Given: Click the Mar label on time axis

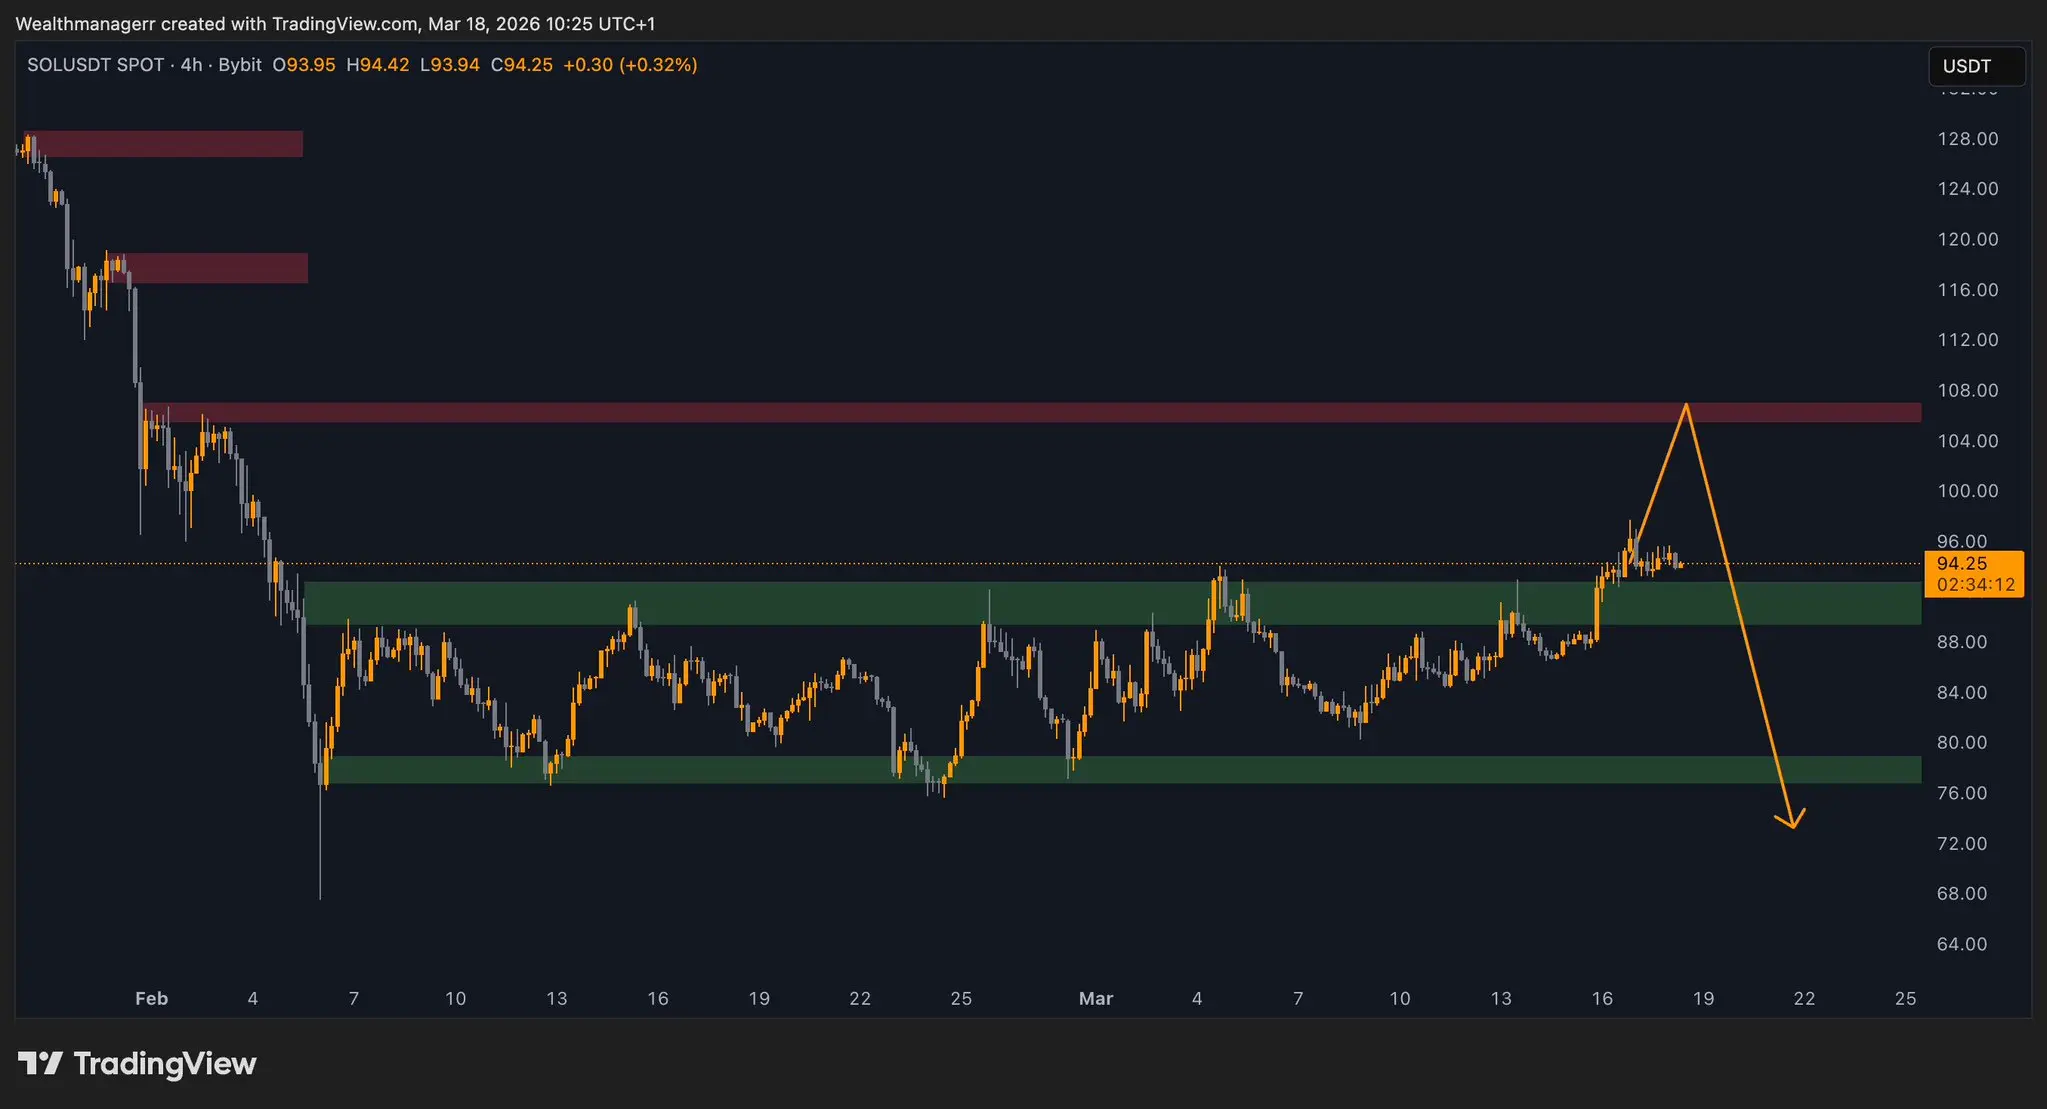Looking at the screenshot, I should pos(1096,998).
